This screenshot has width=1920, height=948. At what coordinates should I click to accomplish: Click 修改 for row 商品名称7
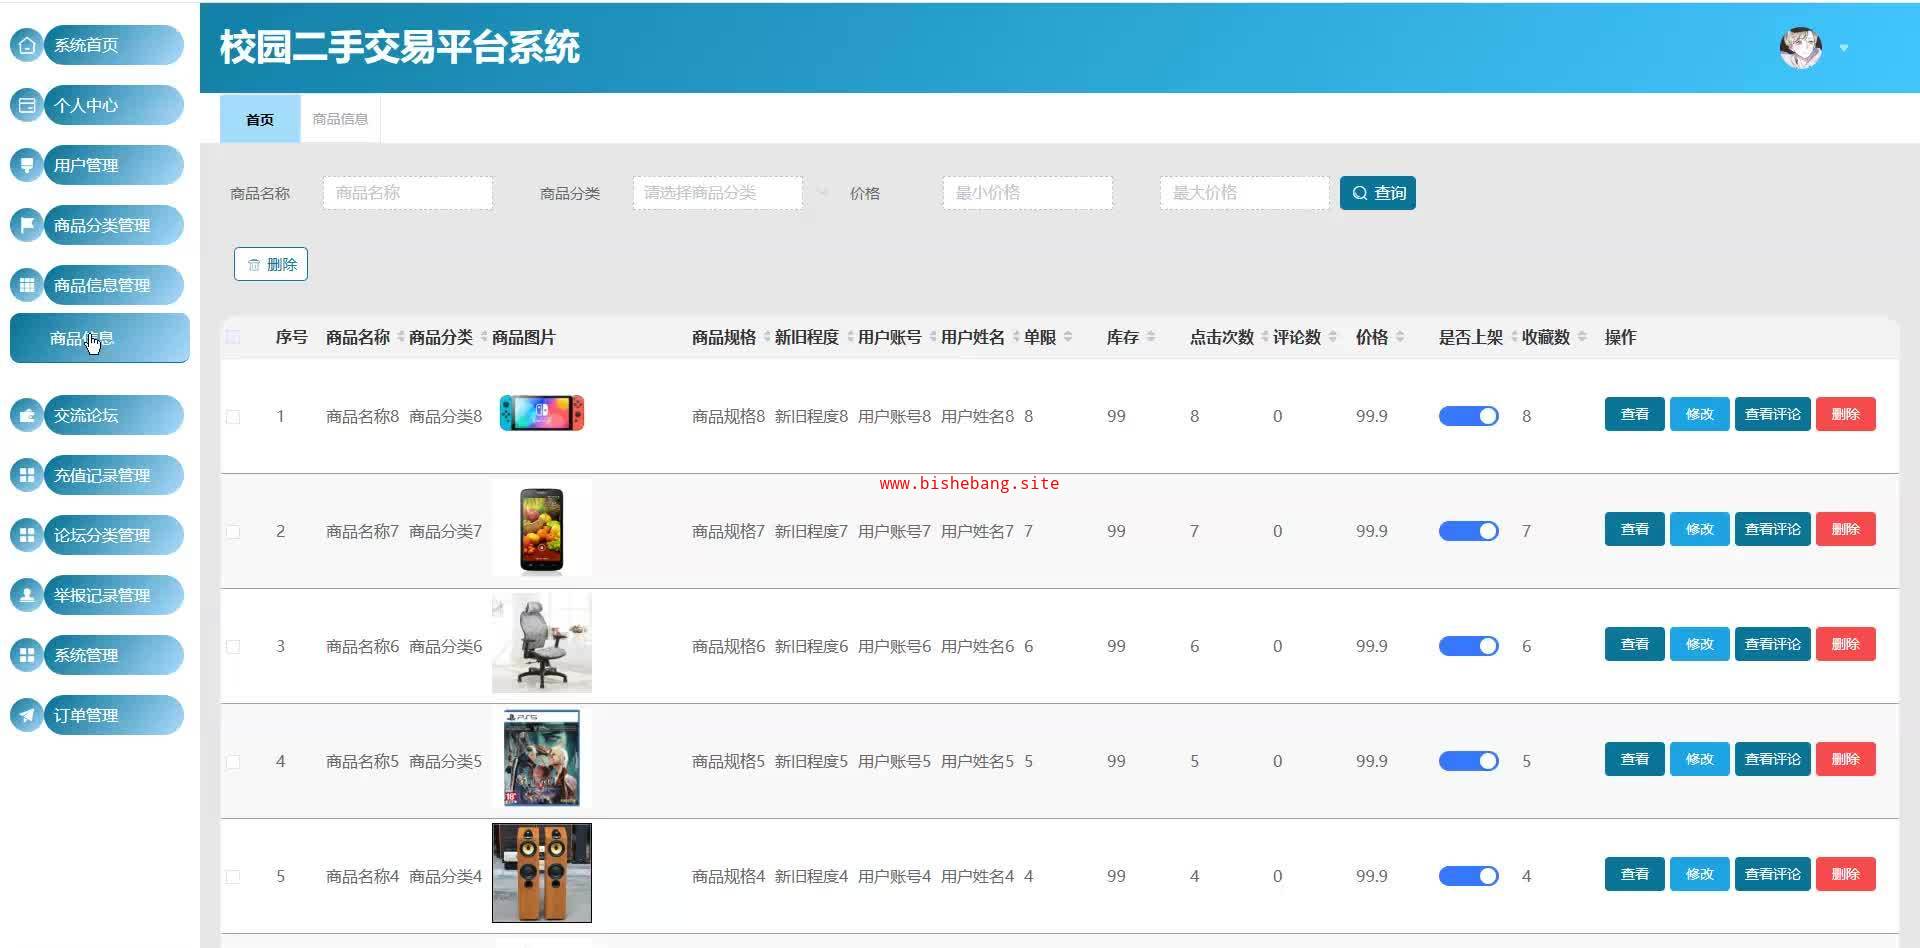(x=1700, y=529)
